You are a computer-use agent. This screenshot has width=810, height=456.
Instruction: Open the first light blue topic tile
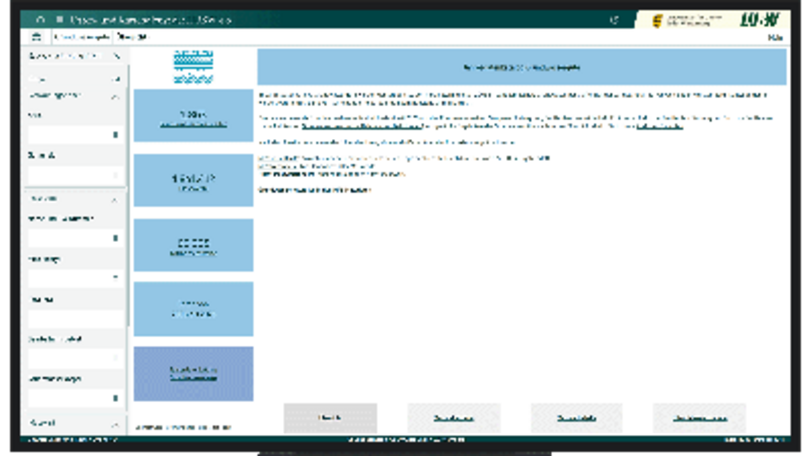[193, 116]
